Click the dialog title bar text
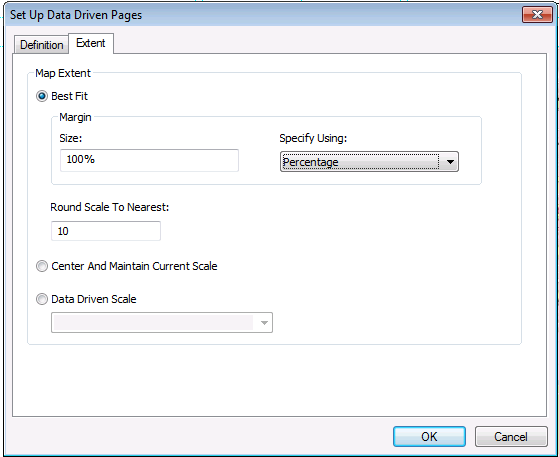The image size is (559, 457). (x=76, y=15)
